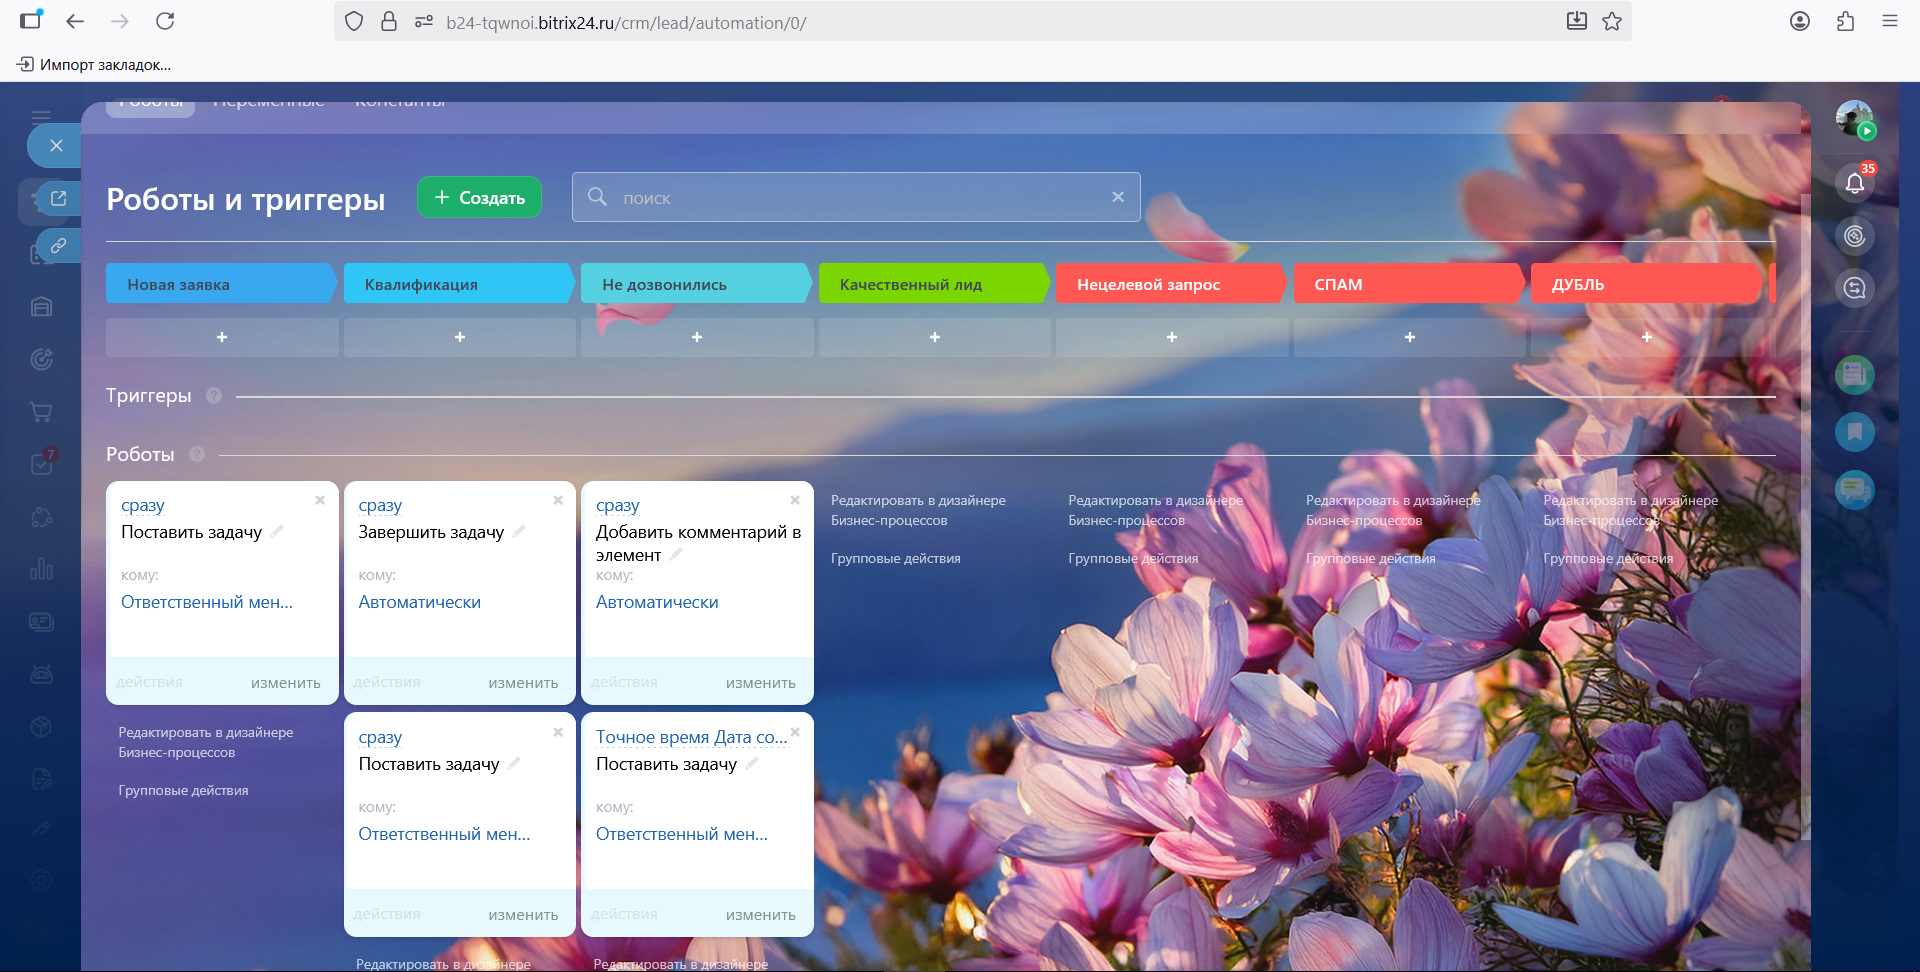Open Редактировать в дизайнере under Нецелевой запрос
The height and width of the screenshot is (972, 1920).
(1155, 510)
